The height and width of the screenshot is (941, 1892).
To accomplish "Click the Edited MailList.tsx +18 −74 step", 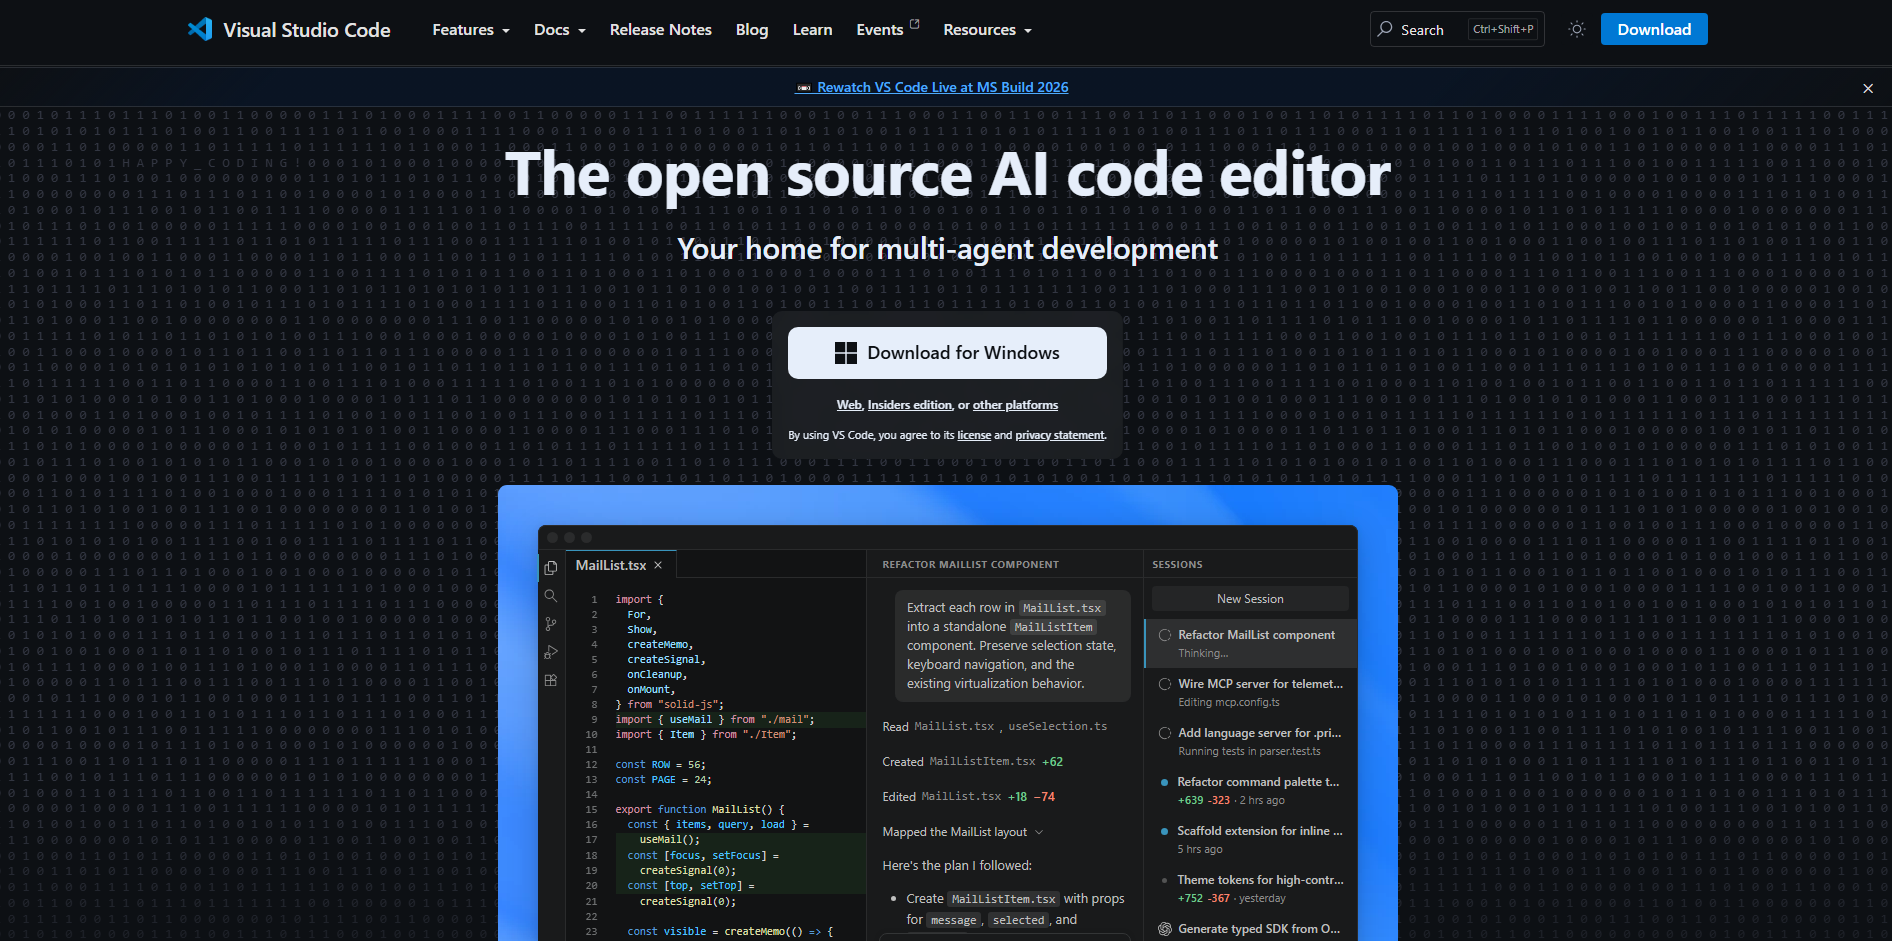I will [x=969, y=797].
